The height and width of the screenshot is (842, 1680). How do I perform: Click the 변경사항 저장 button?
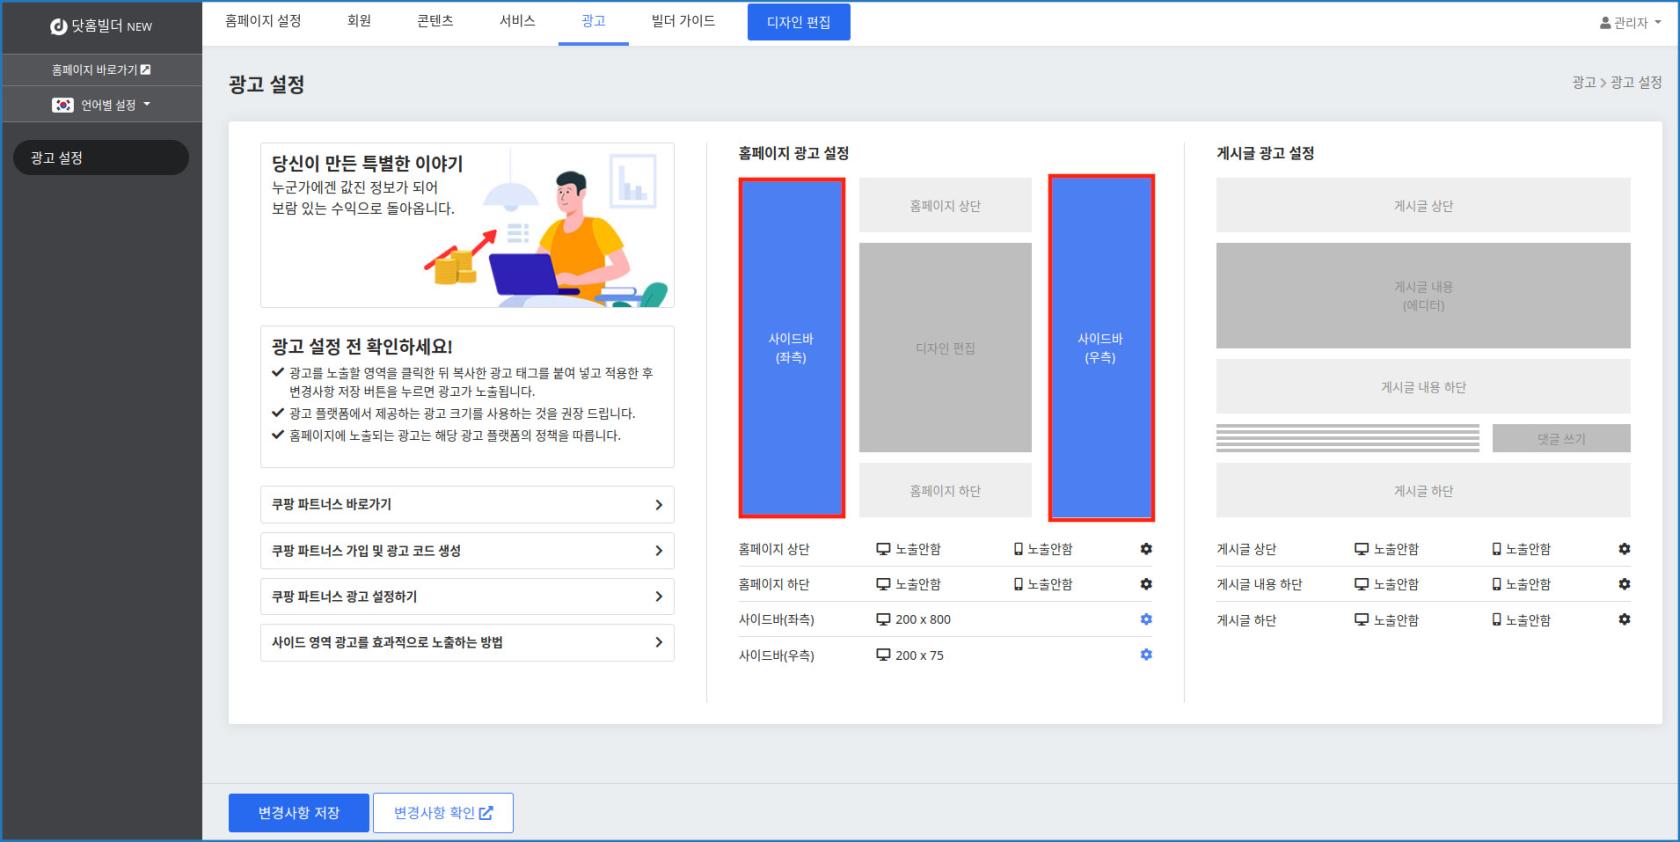(299, 813)
